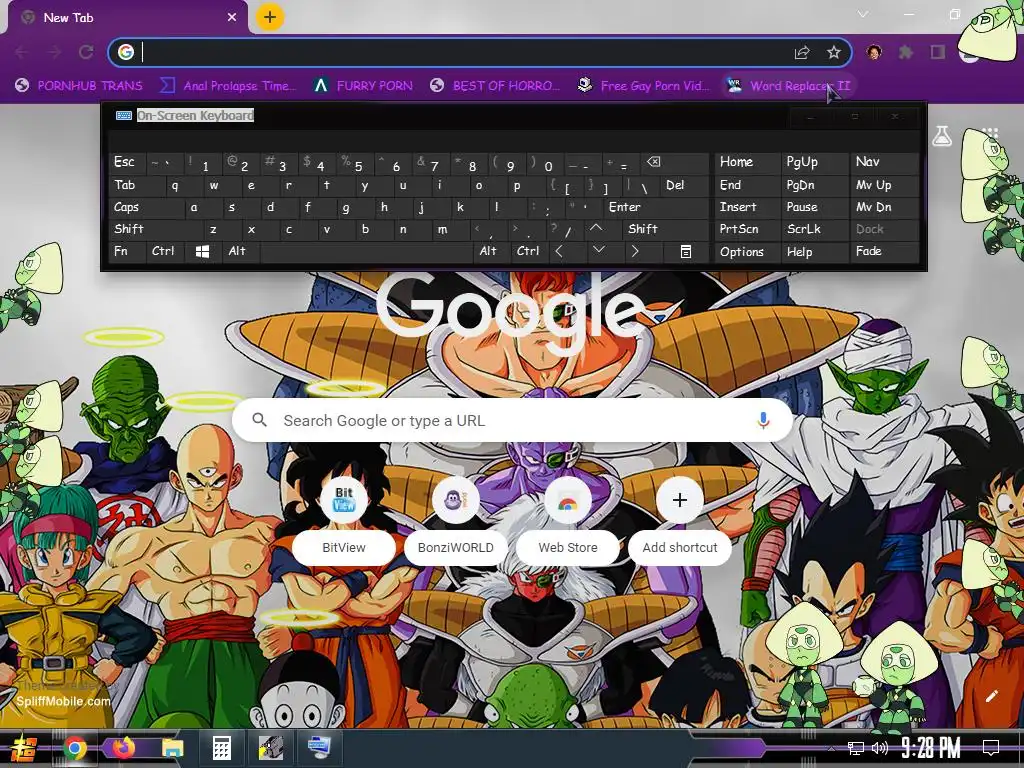
Task: Toggle left Alt key on keyboard
Action: point(242,251)
